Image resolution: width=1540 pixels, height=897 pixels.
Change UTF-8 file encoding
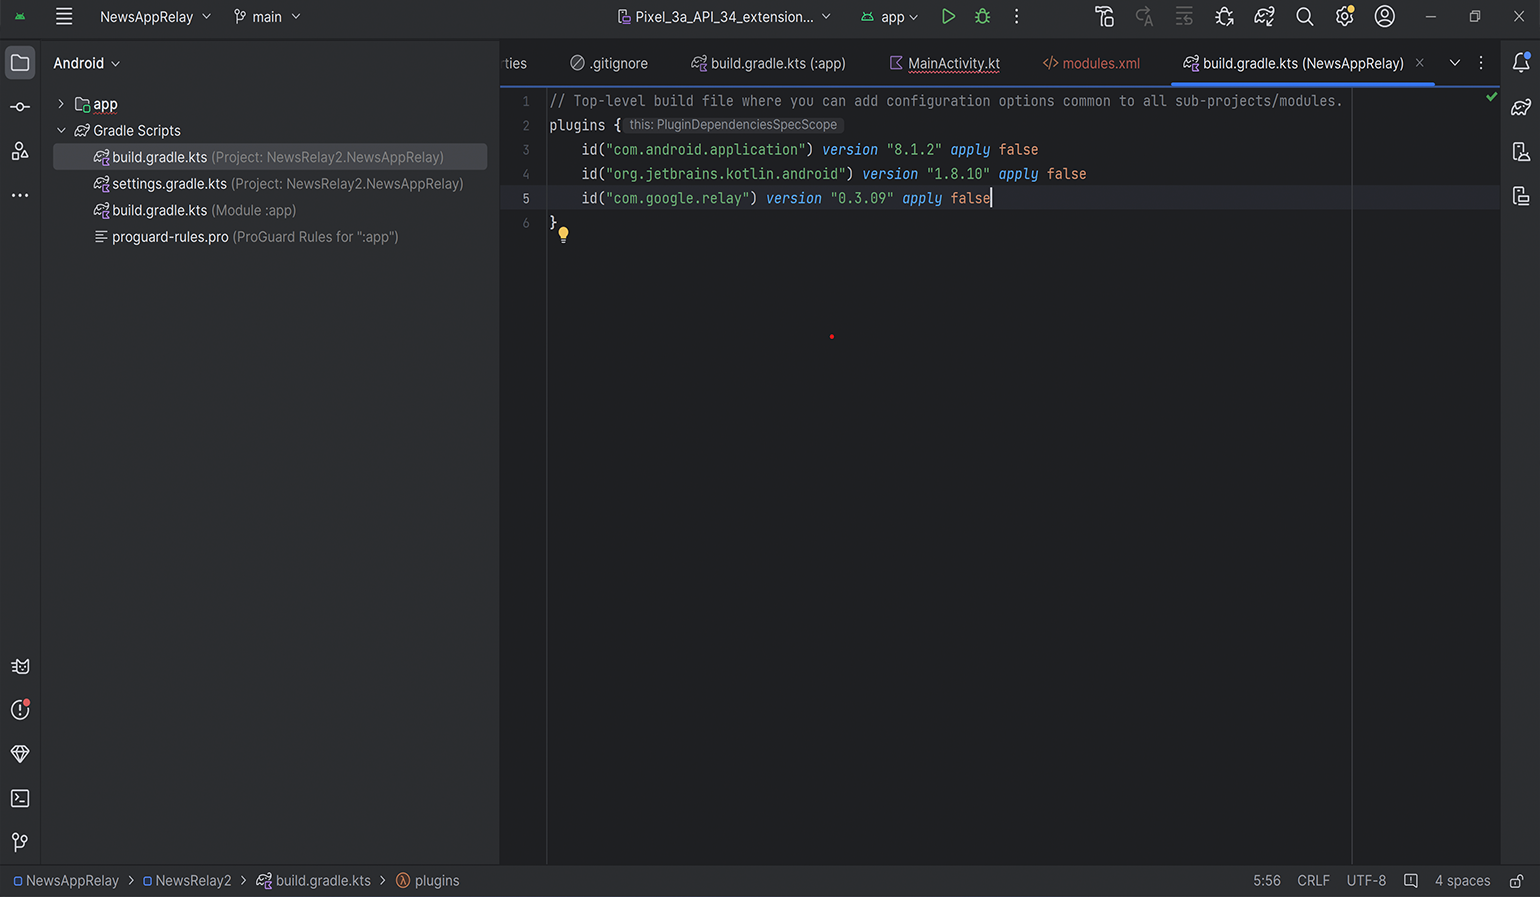point(1366,881)
